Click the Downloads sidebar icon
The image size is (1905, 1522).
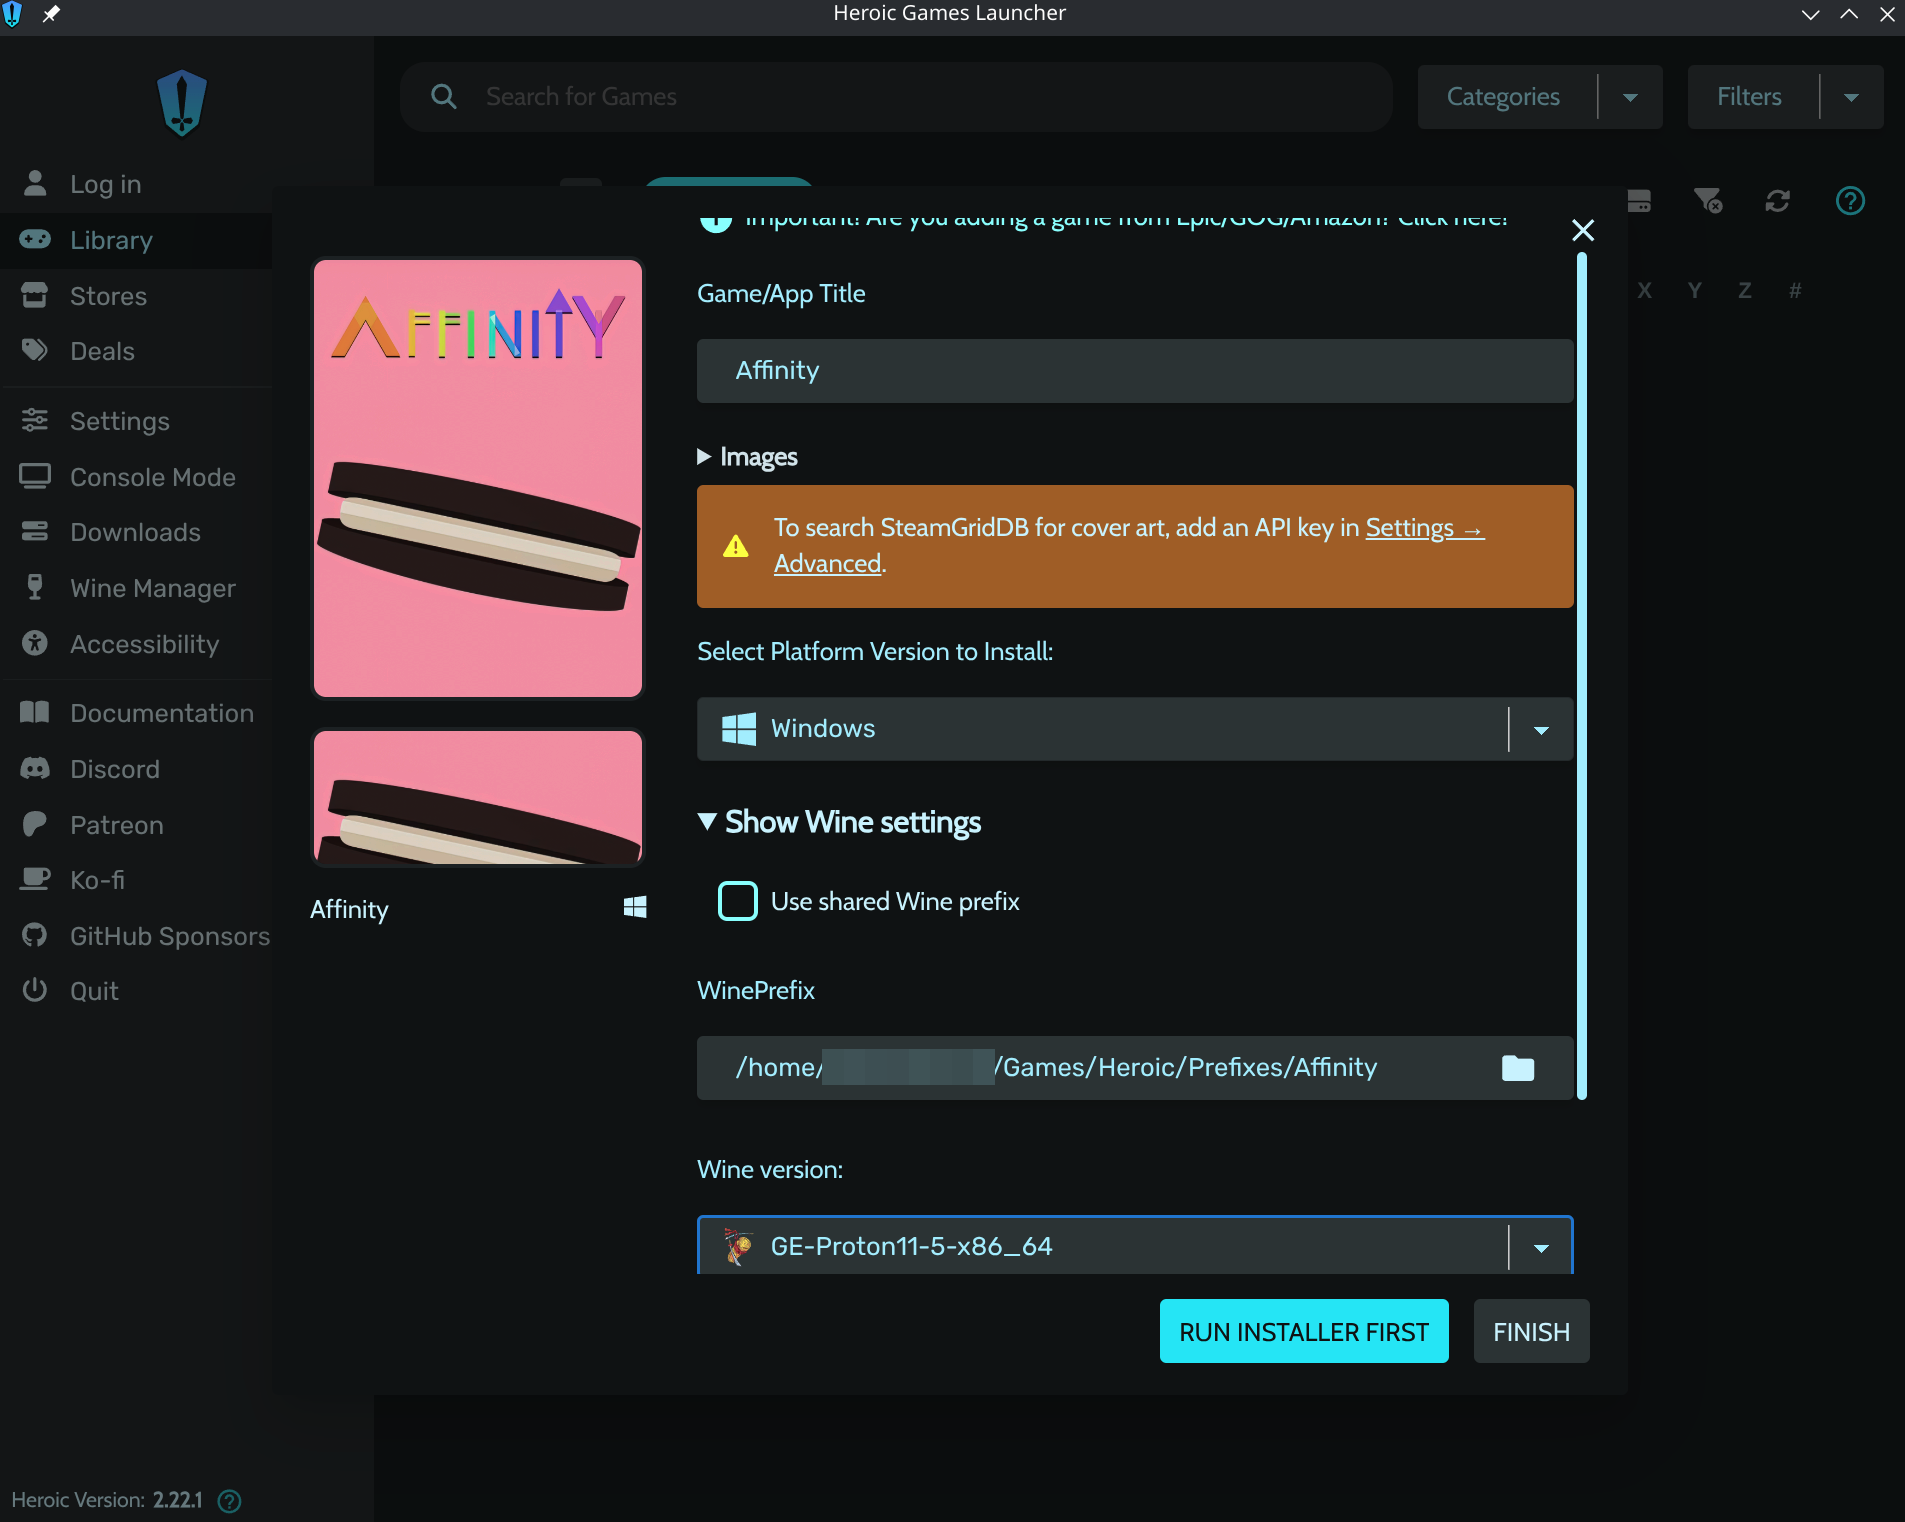[x=35, y=532]
